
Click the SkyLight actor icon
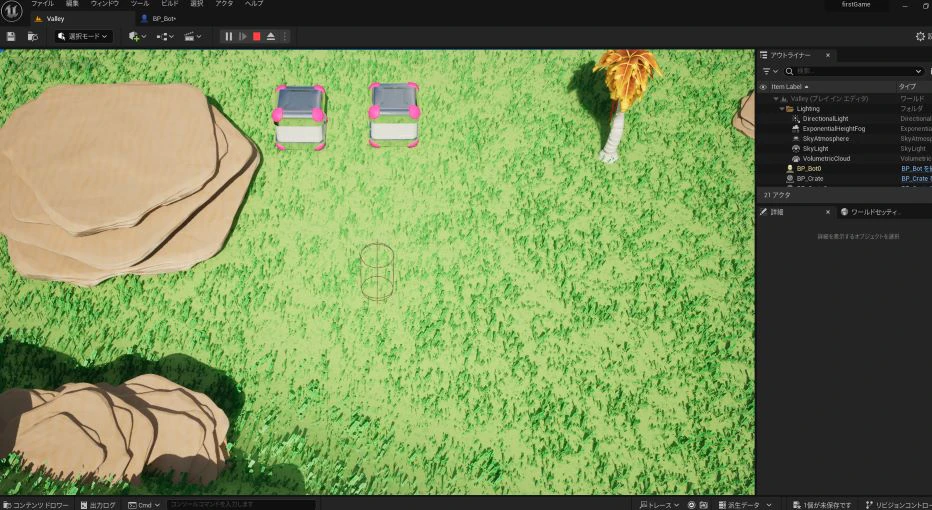coord(796,149)
